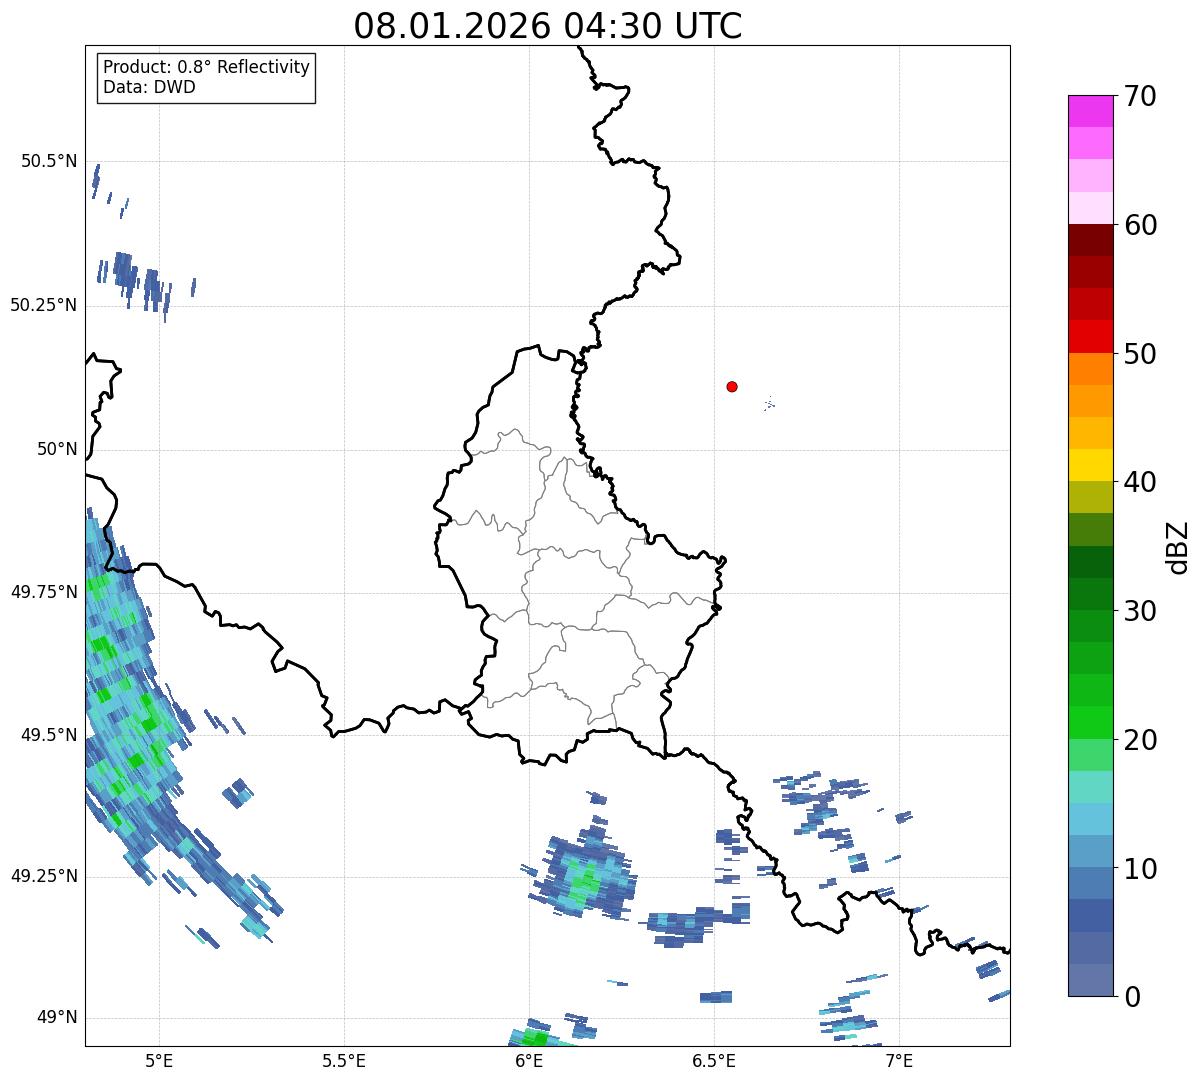Click the 7°E longitude label
This screenshot has height=1081, width=1202.
tap(899, 1061)
